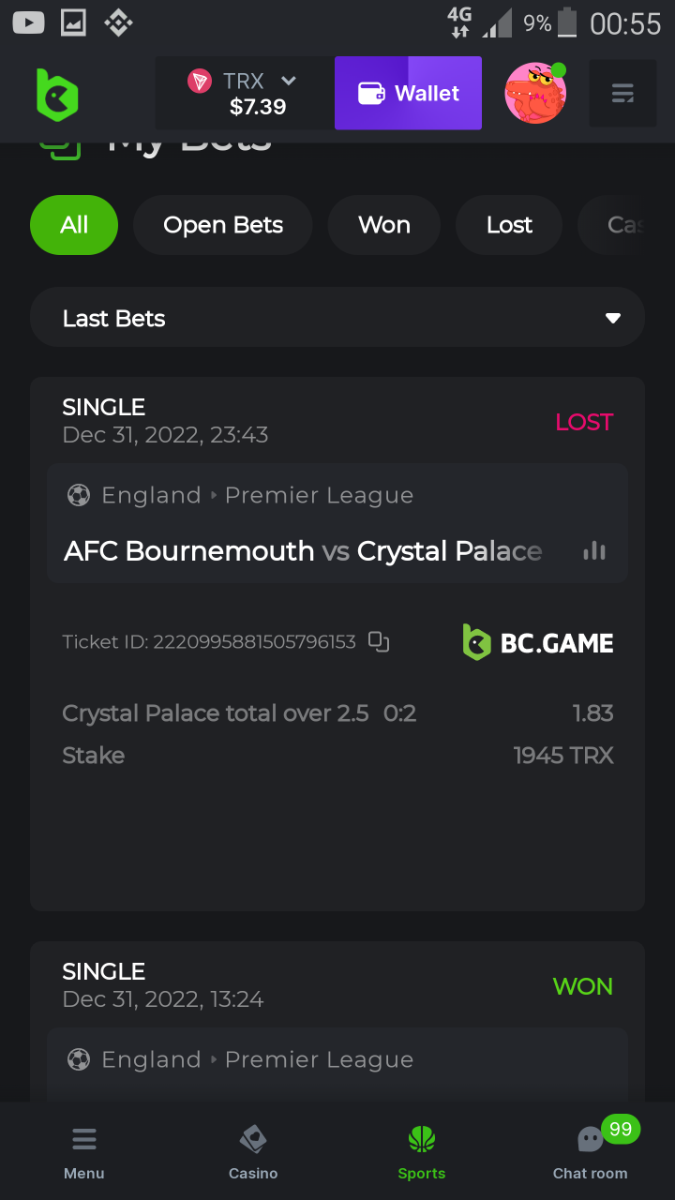This screenshot has width=675, height=1200.
Task: Click the user avatar profile picture
Action: tap(535, 93)
